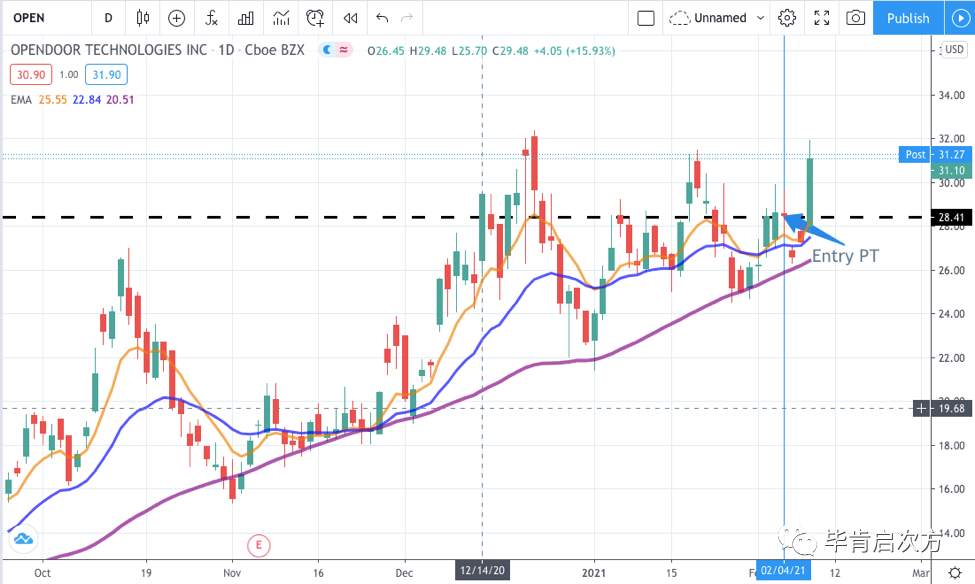
Task: Click the 1.00 spread value
Action: click(x=69, y=75)
